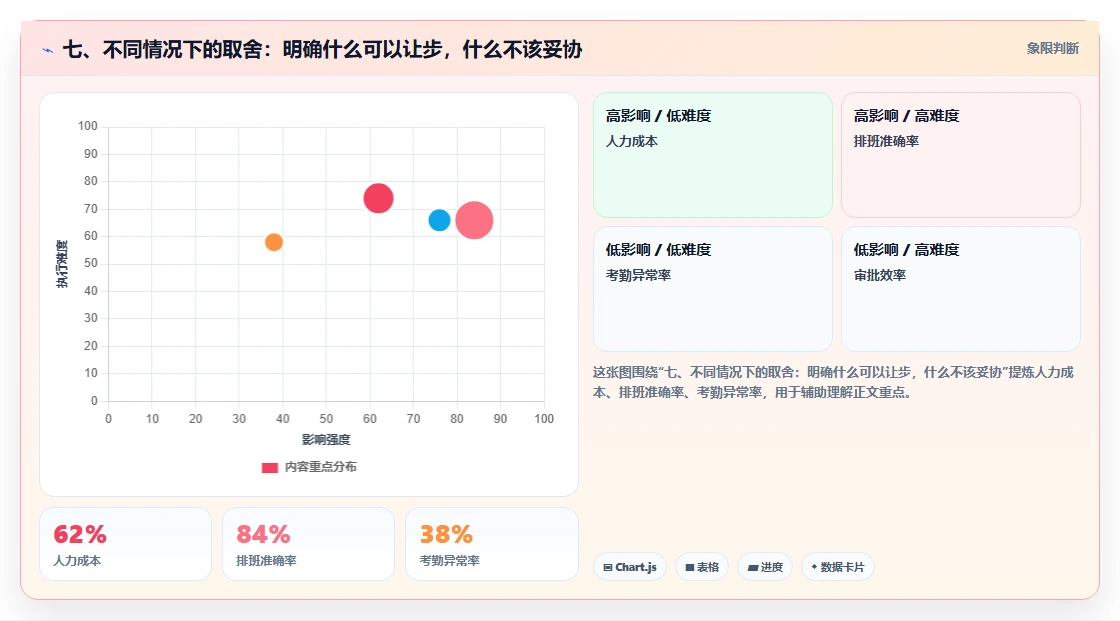Click 人力成本 text in the green quadrant

pos(631,141)
